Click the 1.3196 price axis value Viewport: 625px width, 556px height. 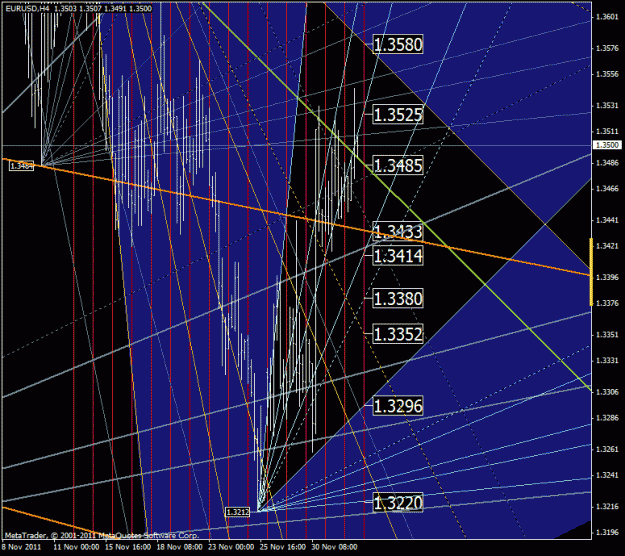coord(607,532)
